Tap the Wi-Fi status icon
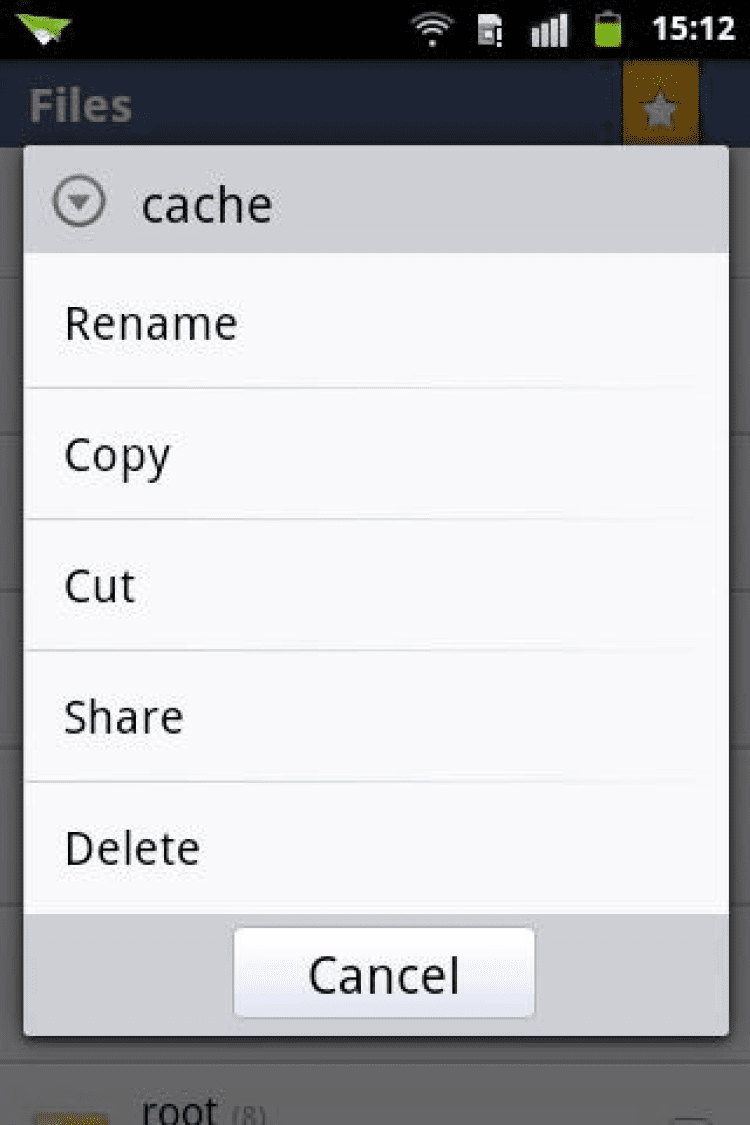750x1125 pixels. click(432, 29)
